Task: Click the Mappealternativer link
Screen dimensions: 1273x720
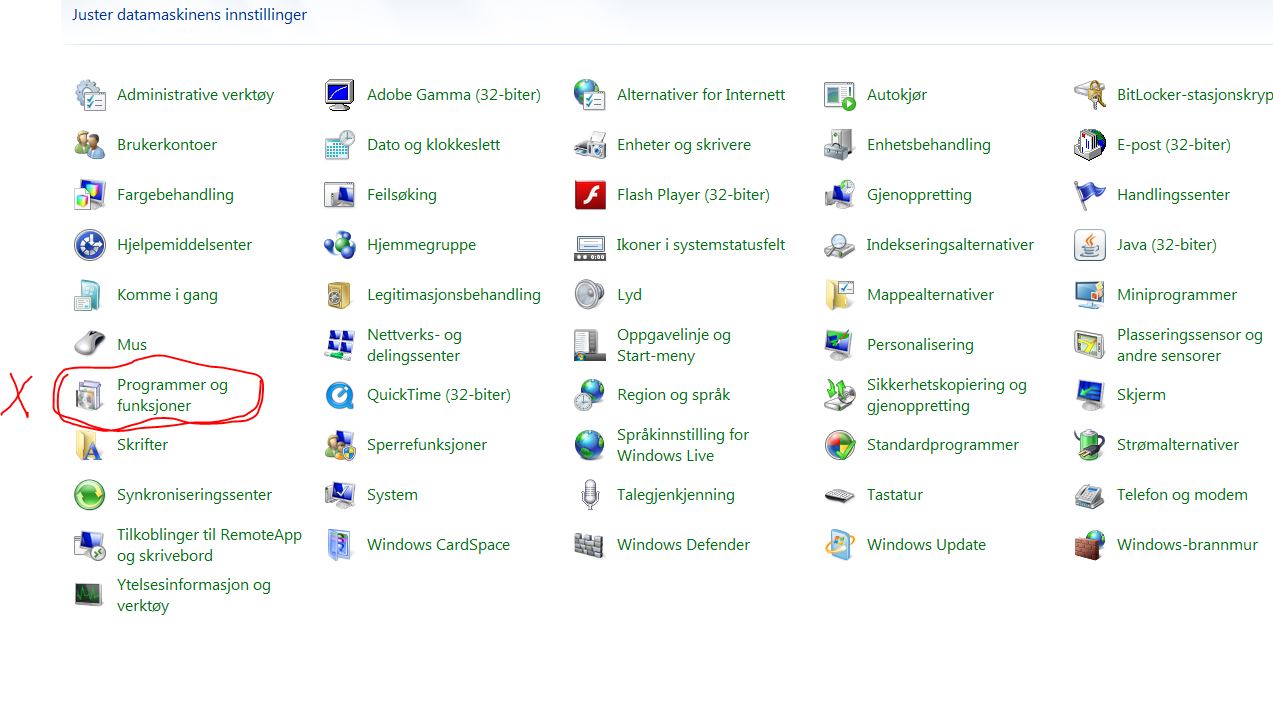Action: (x=930, y=295)
